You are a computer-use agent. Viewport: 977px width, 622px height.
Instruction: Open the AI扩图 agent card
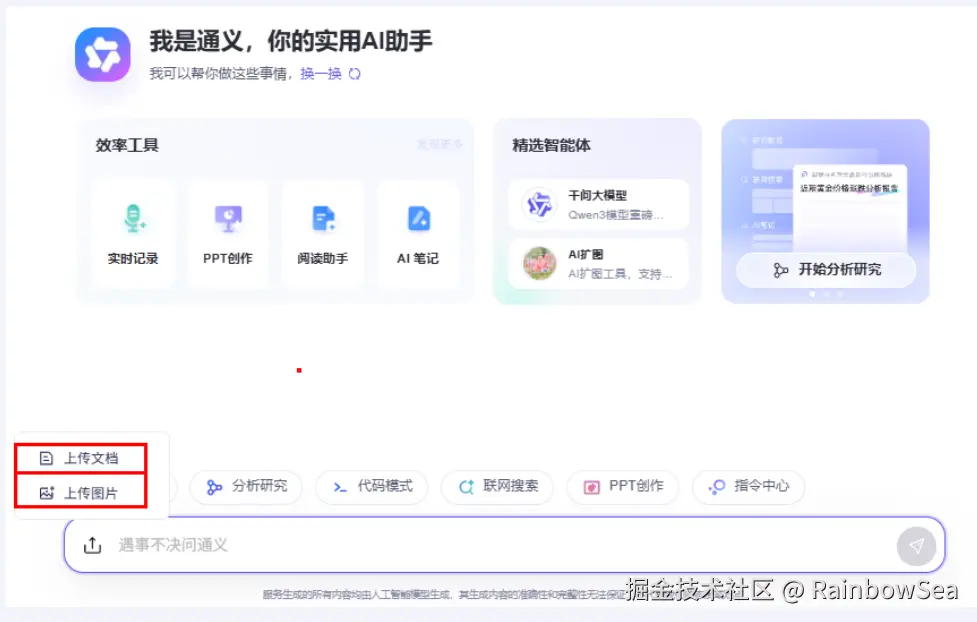click(599, 264)
